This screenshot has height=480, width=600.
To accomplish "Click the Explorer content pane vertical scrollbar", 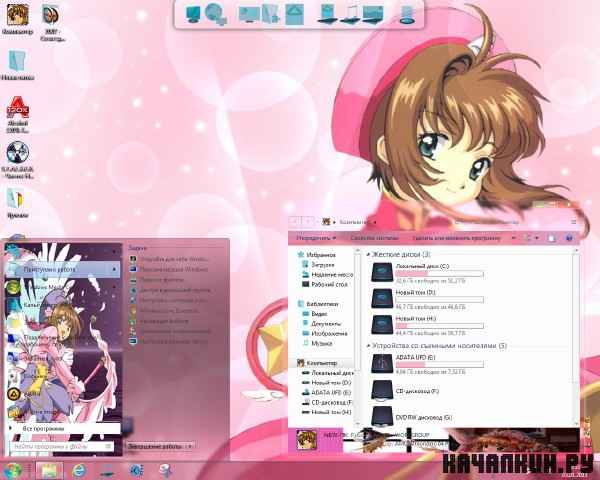I will pyautogui.click(x=576, y=336).
